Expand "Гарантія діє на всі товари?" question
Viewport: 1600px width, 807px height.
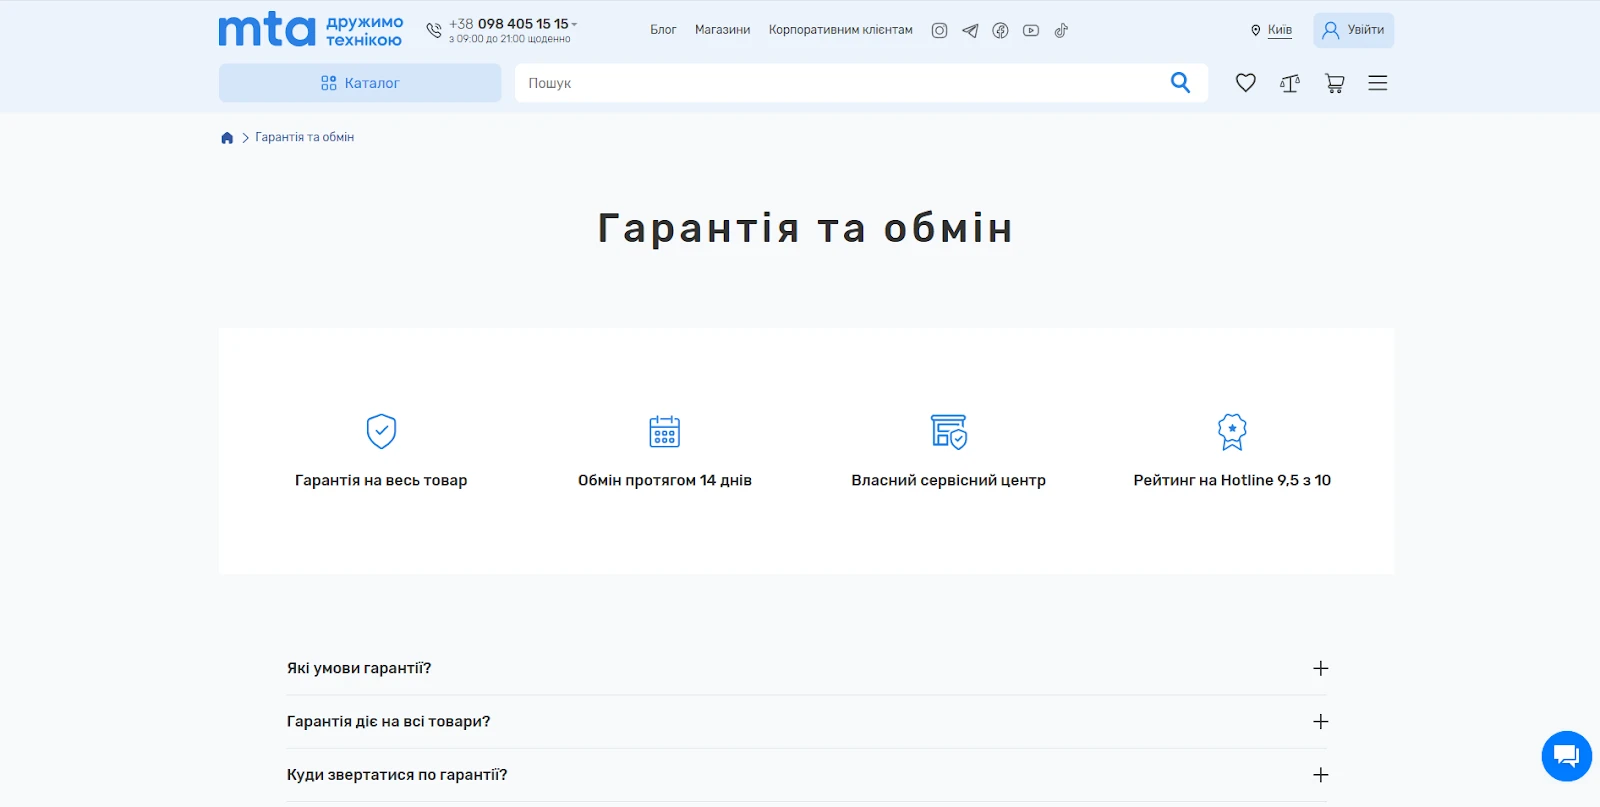pos(1320,722)
